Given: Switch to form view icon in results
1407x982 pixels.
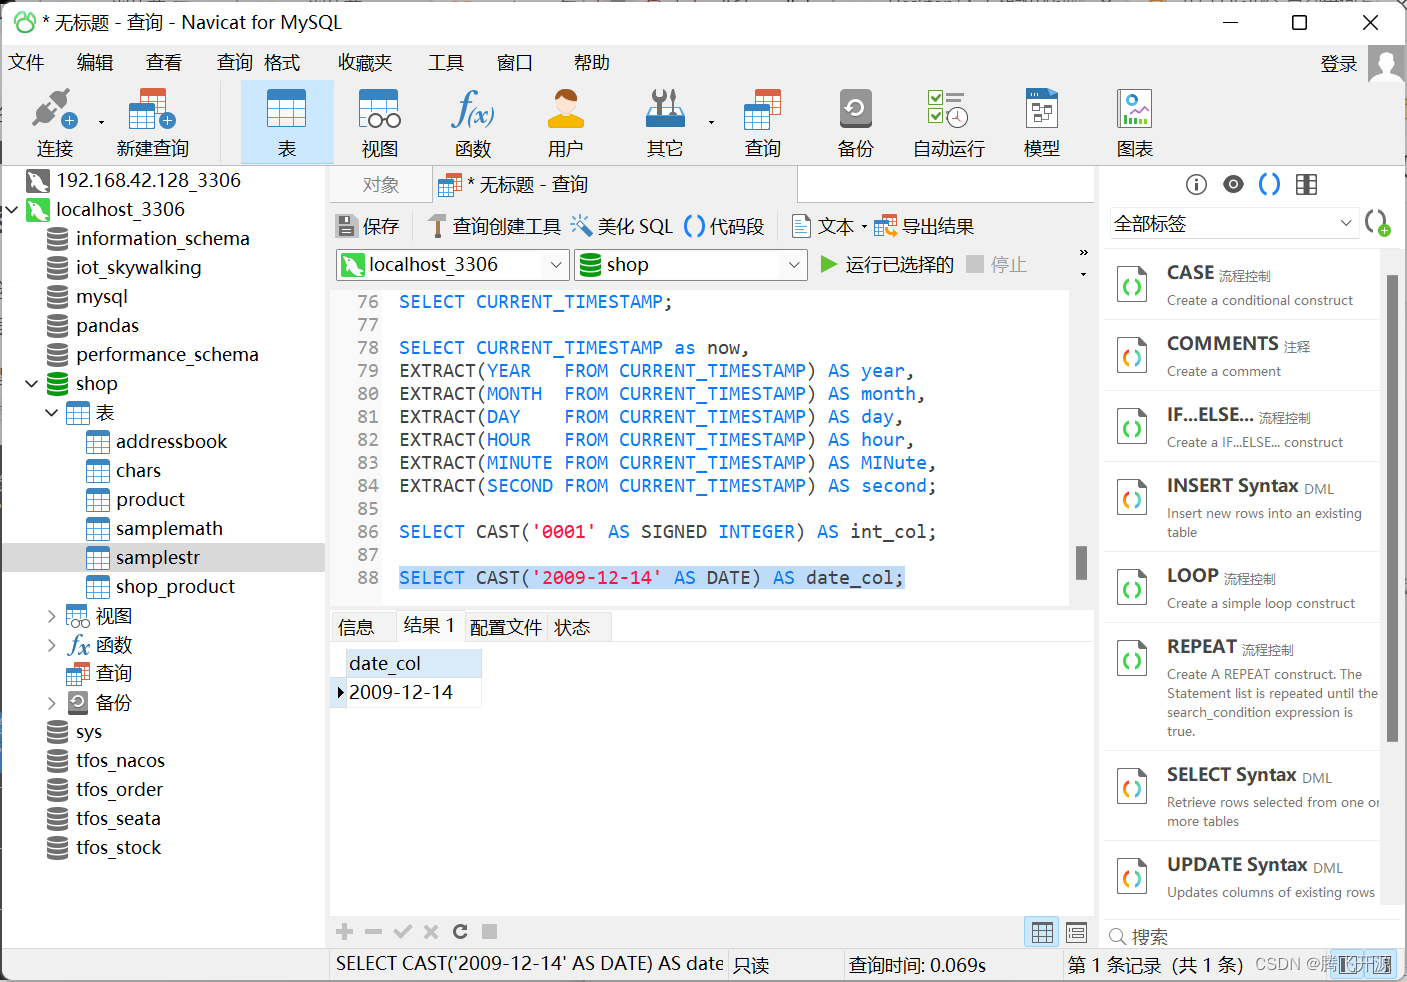Looking at the screenshot, I should coord(1076,932).
